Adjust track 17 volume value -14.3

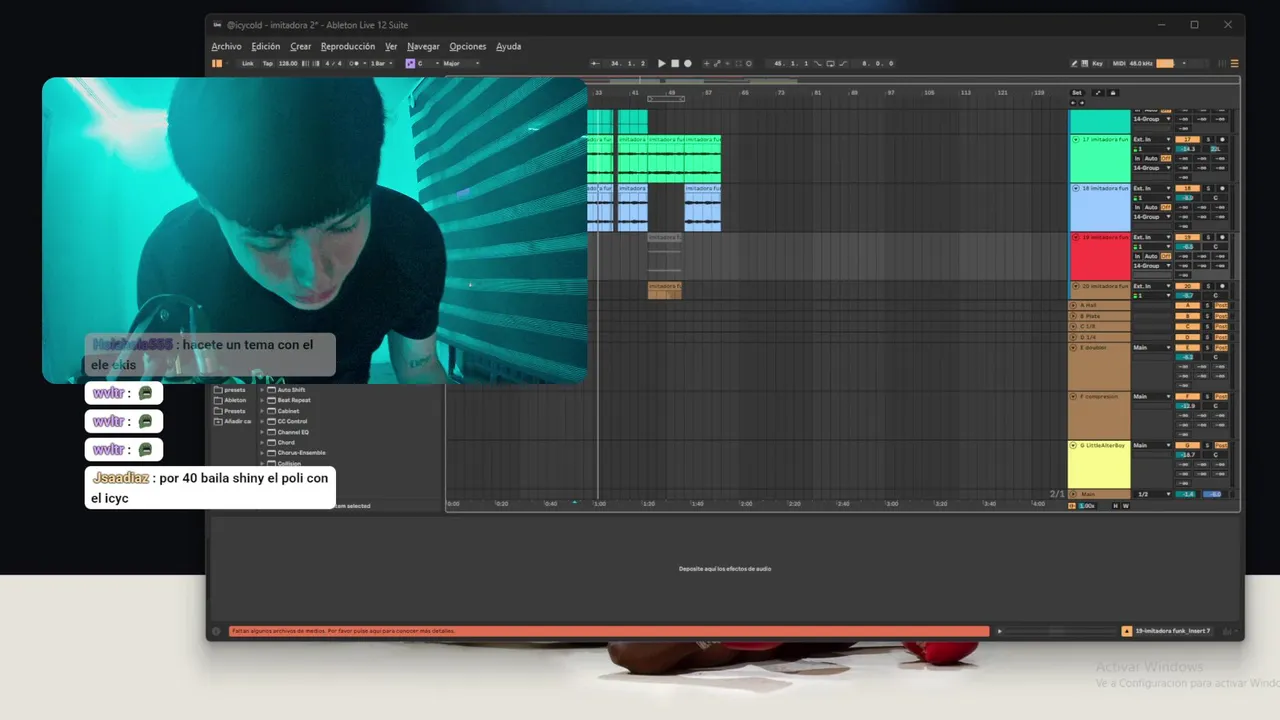(x=1187, y=149)
